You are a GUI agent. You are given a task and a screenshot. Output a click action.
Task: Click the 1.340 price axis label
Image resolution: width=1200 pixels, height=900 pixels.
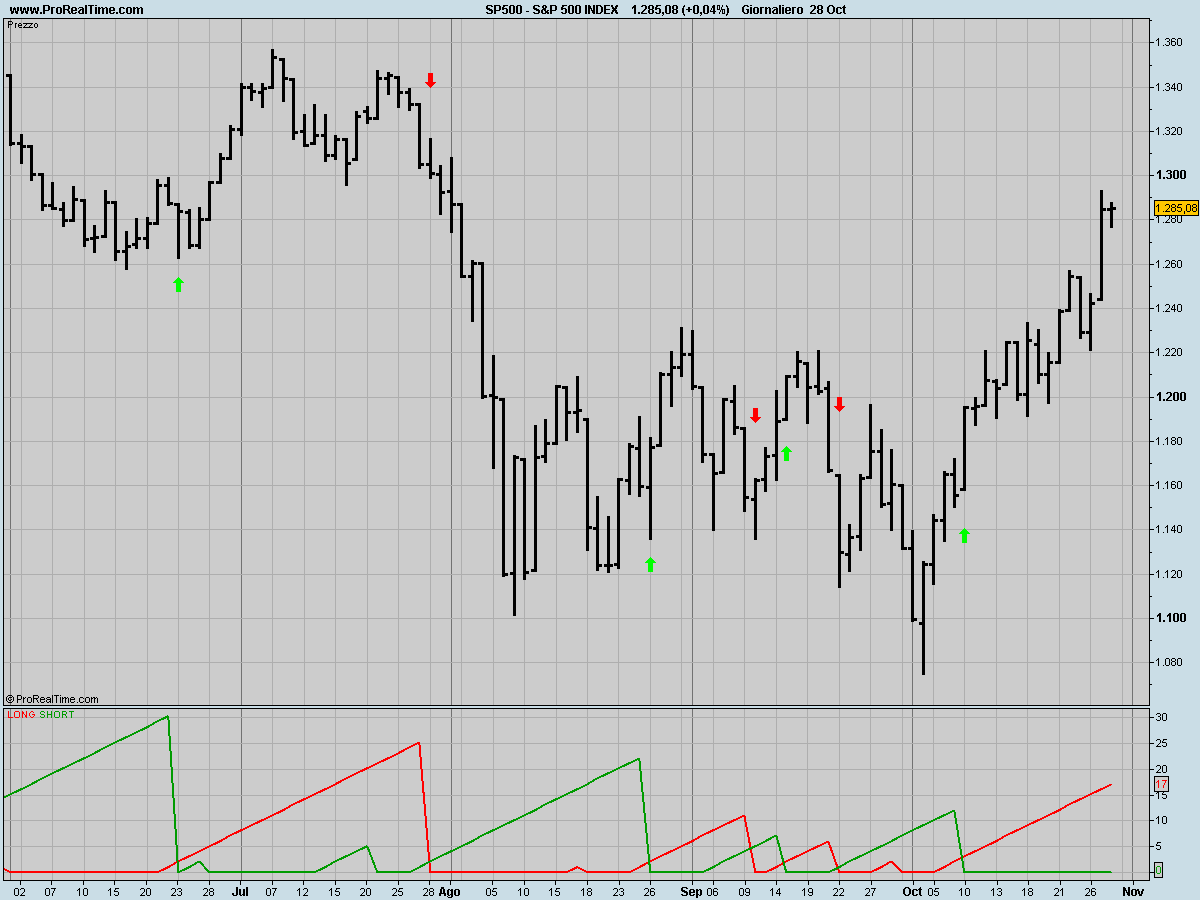coord(1170,87)
